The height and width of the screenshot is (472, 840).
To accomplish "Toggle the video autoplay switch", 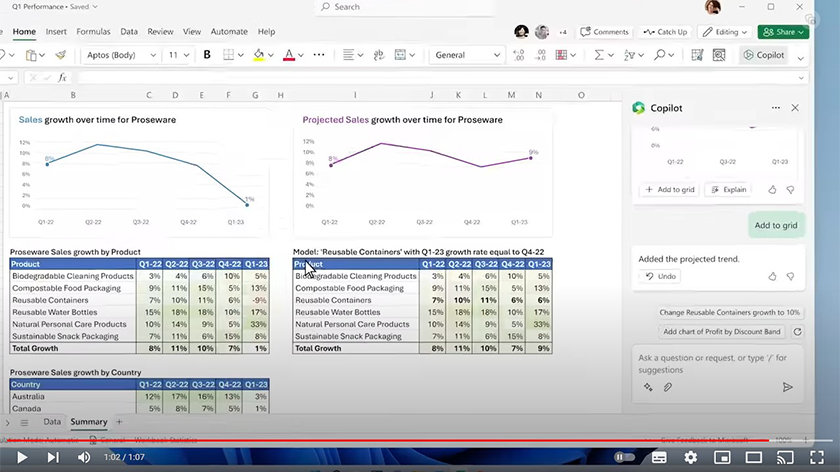I will click(624, 457).
